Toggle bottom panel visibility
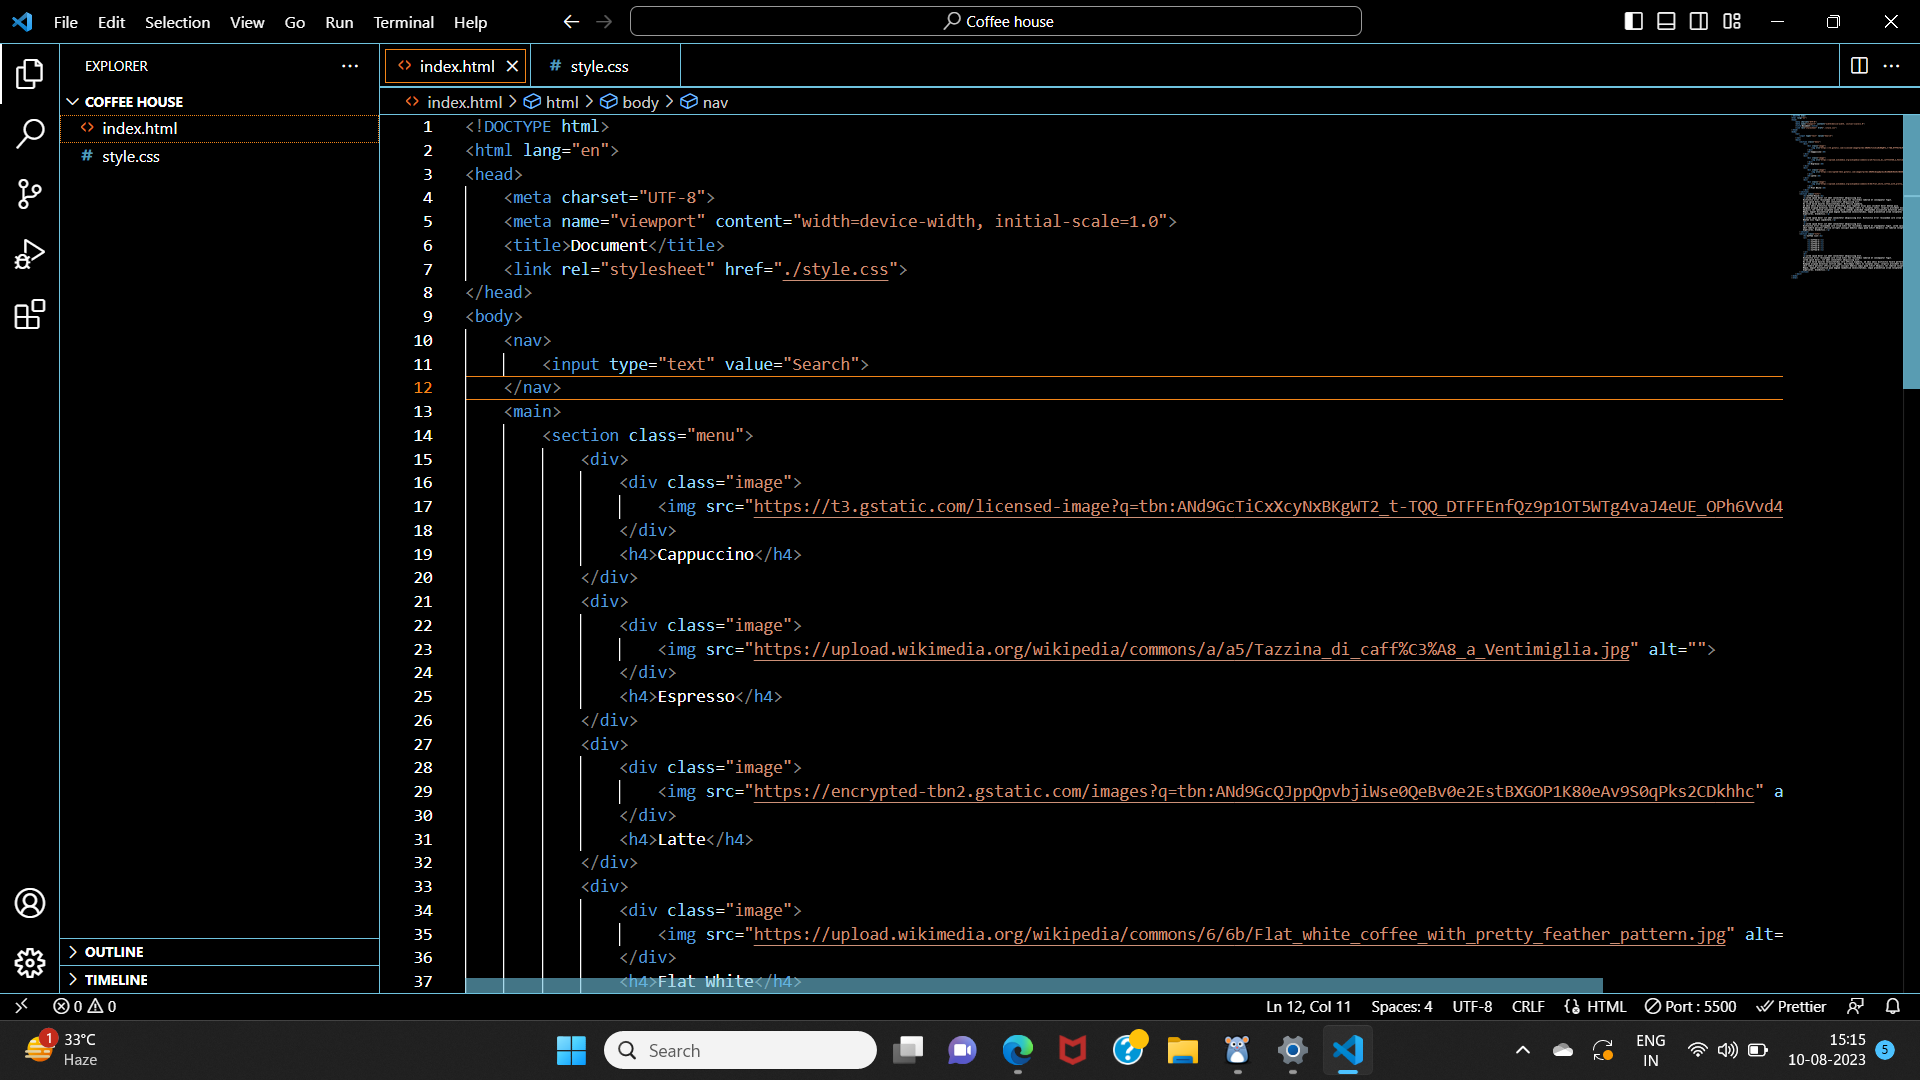 click(x=1666, y=21)
